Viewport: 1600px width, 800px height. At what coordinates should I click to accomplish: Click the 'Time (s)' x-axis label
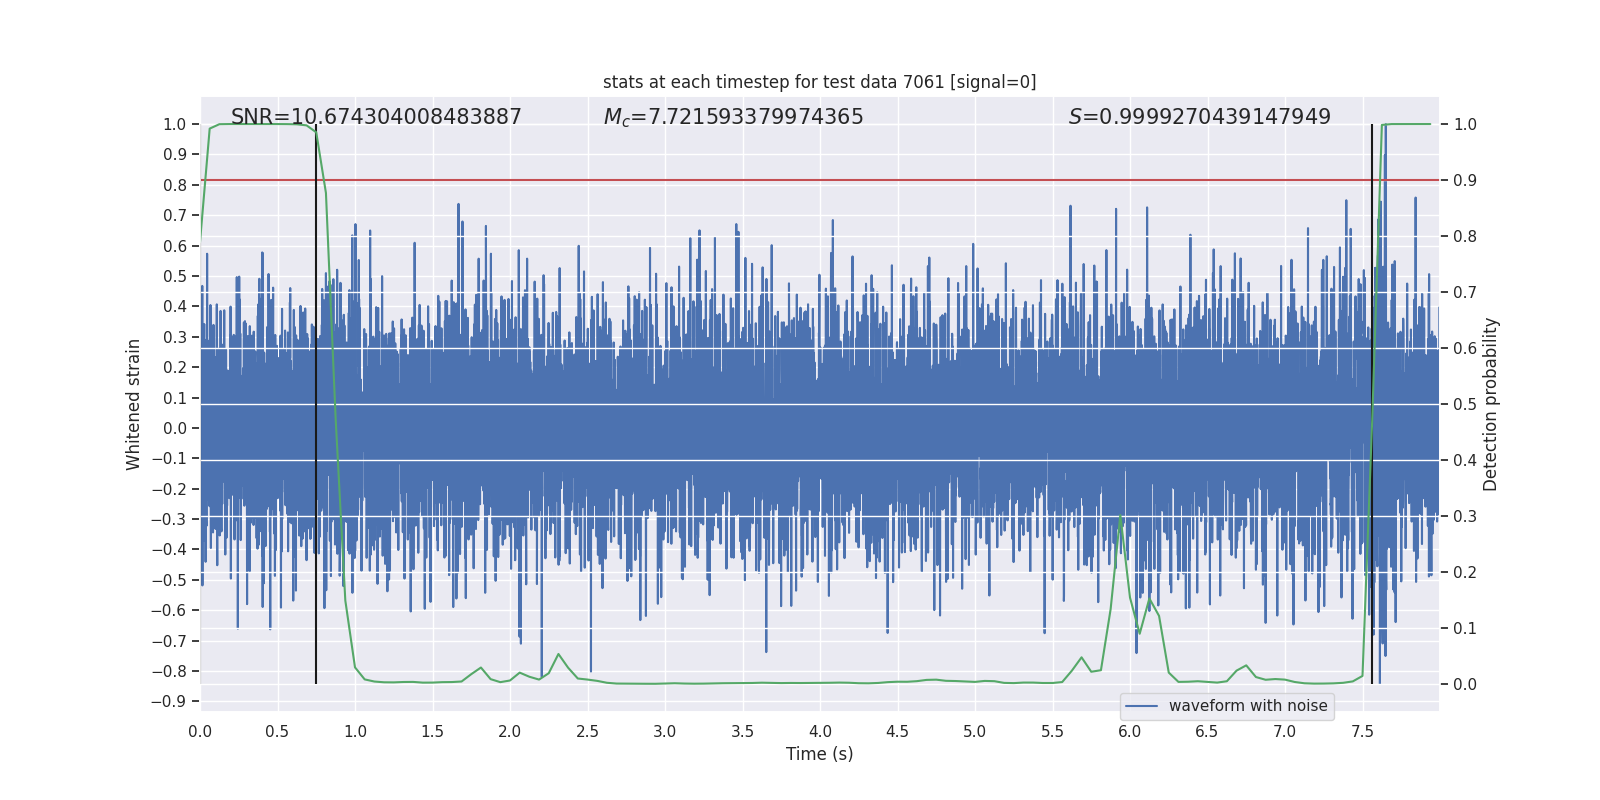coord(819,754)
